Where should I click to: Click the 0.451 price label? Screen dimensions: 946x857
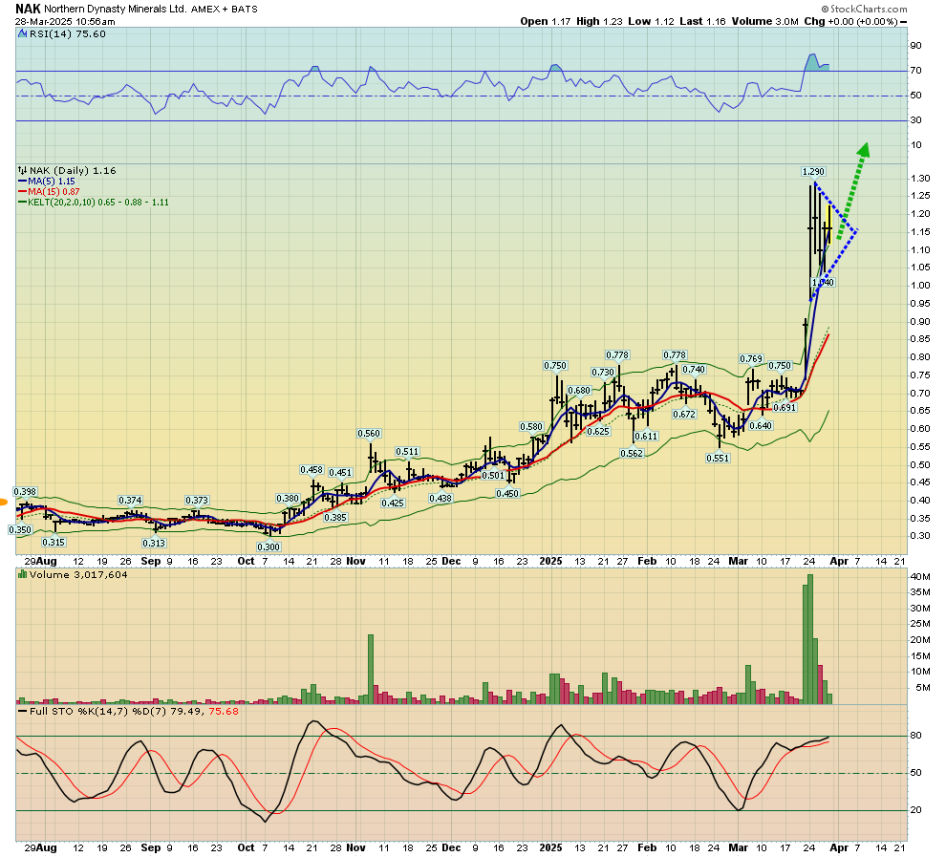coord(340,473)
